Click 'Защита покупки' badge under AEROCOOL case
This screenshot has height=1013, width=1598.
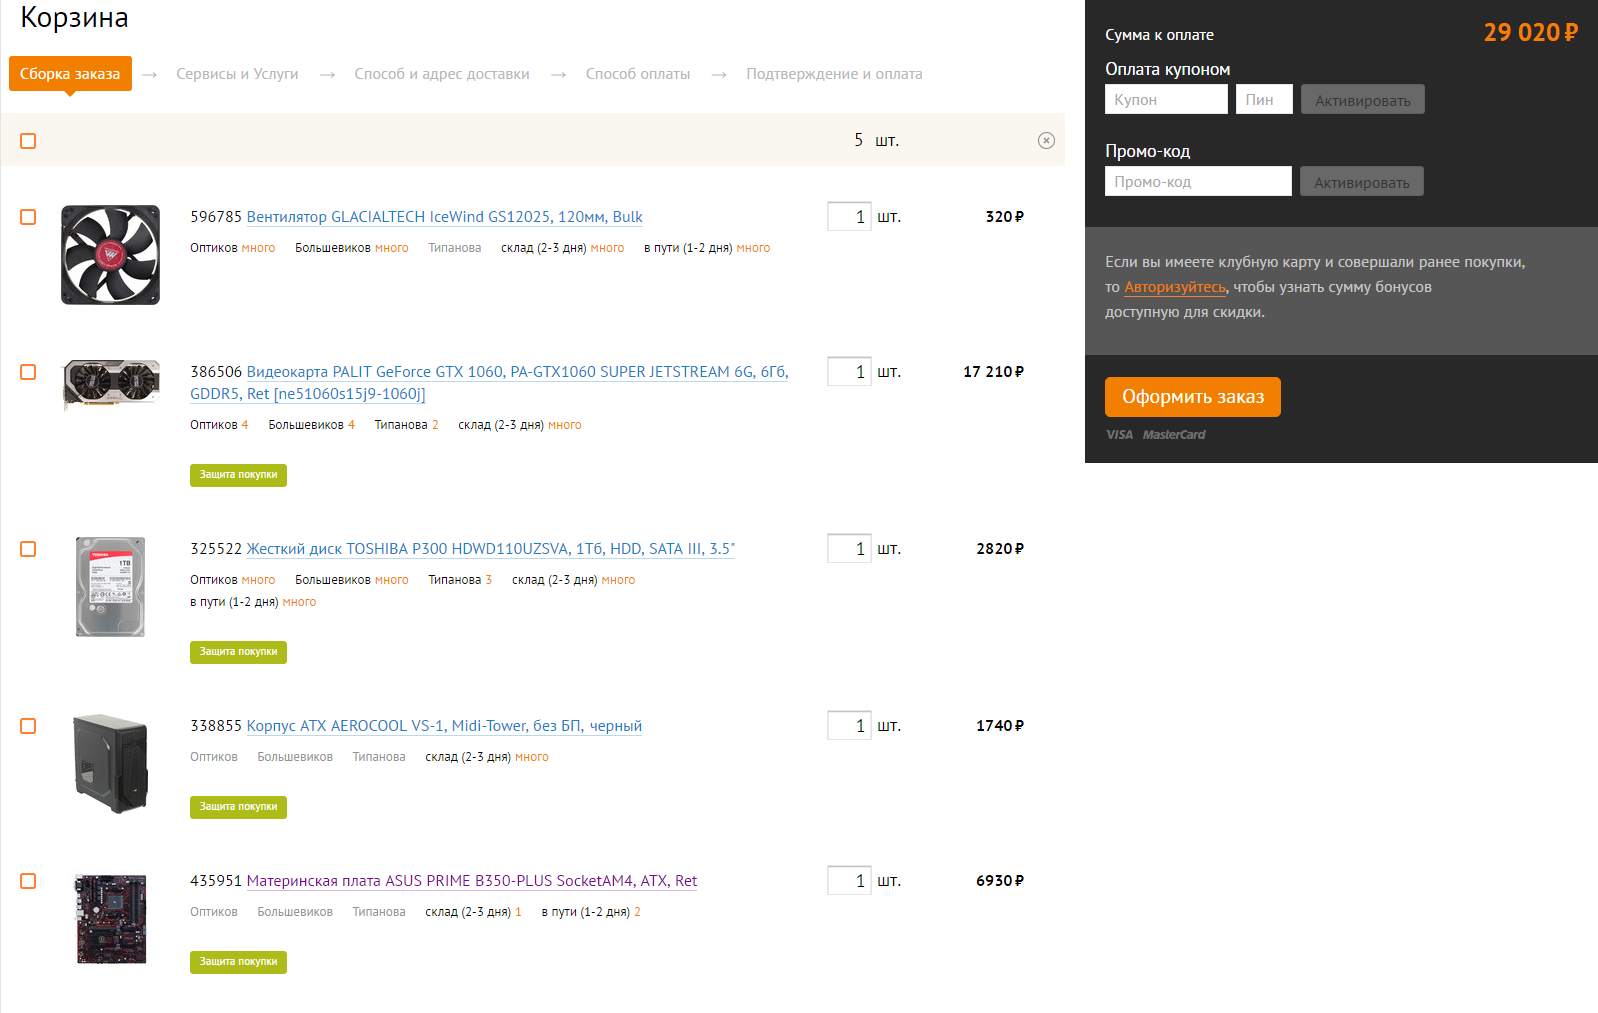coord(238,807)
